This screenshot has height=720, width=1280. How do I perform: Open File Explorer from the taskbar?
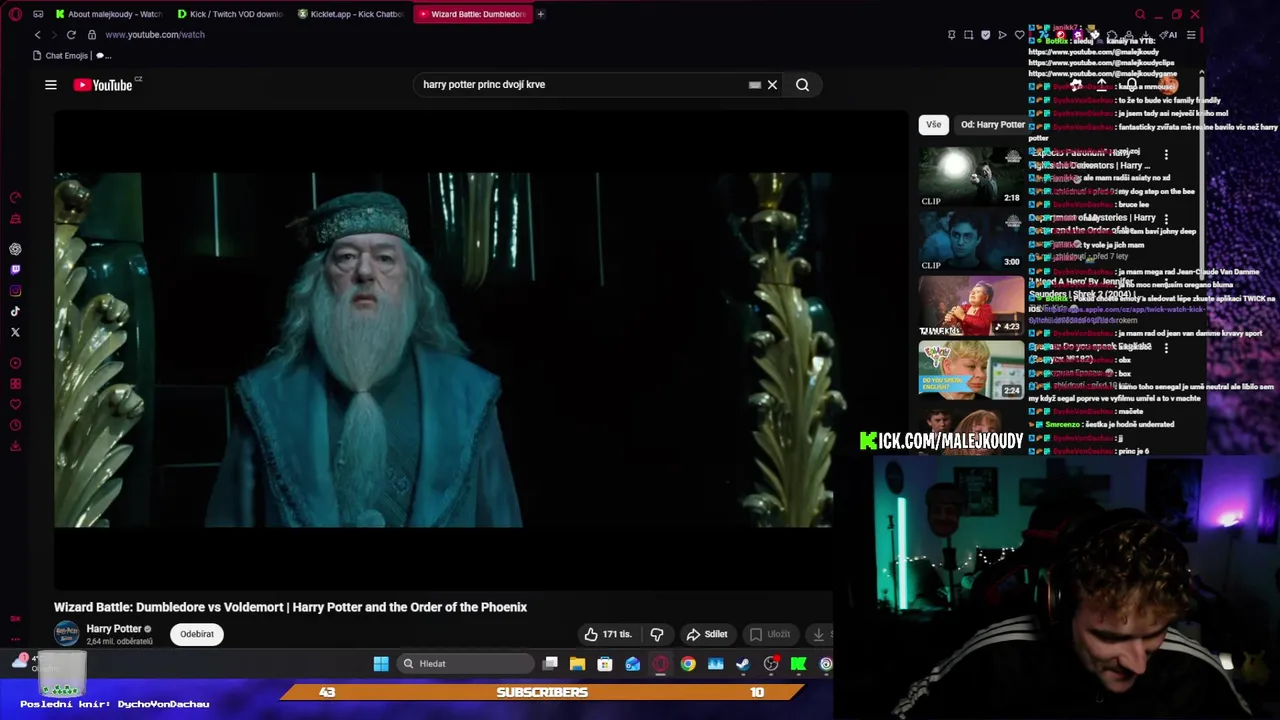[x=577, y=664]
